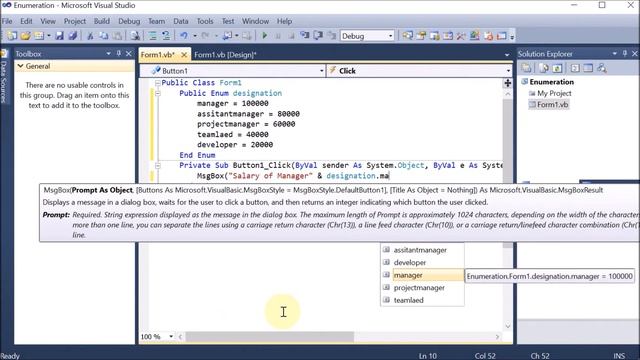Click the View Code icon in Solution Explorer
This screenshot has height=360, width=640.
575,68
